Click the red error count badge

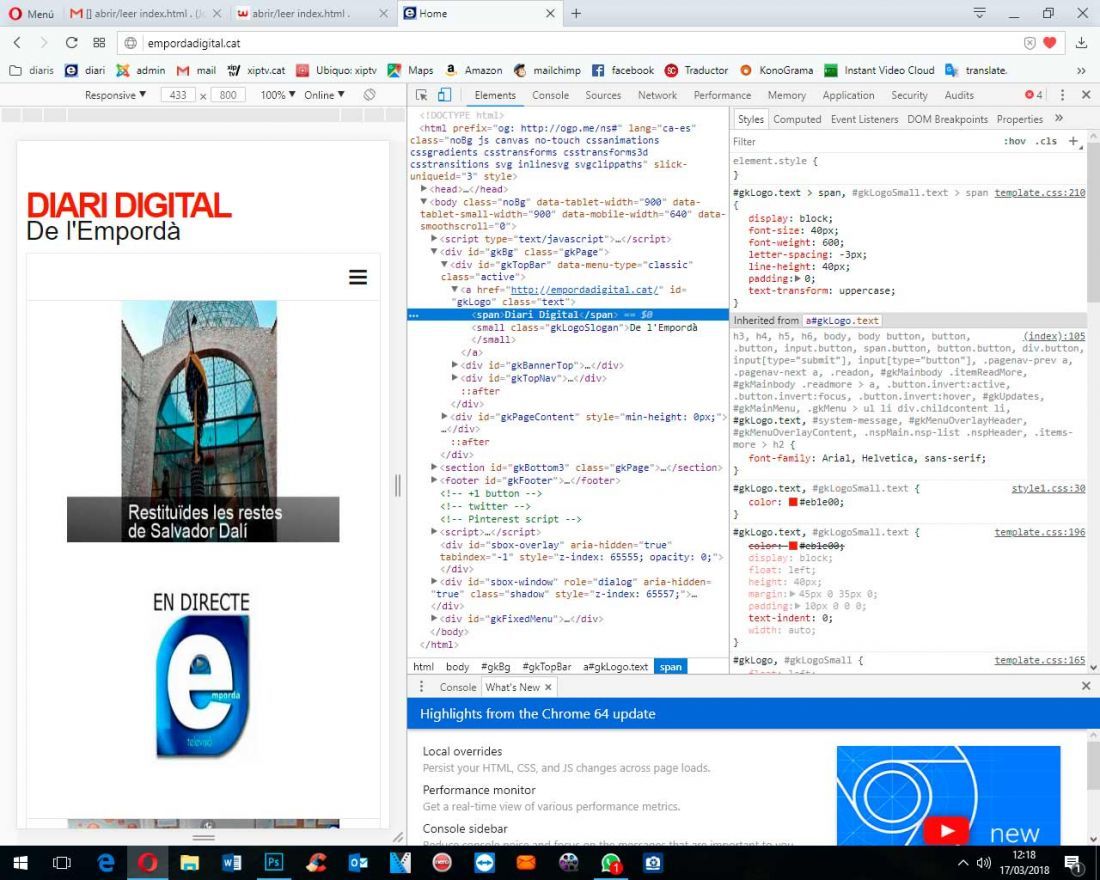(1033, 95)
